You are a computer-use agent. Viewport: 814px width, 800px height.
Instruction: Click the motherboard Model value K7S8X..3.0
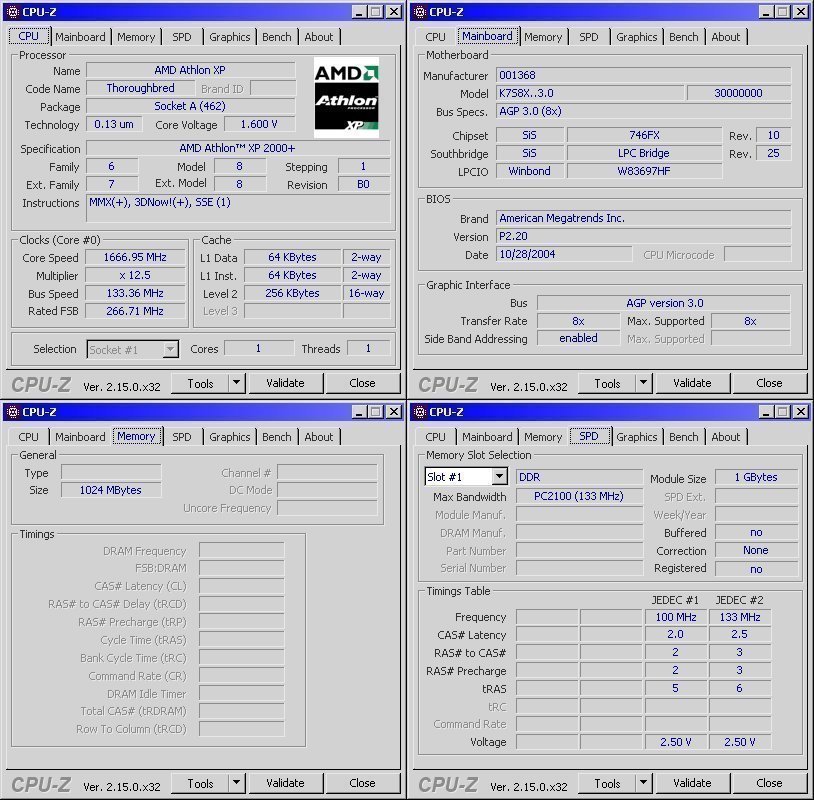point(590,93)
